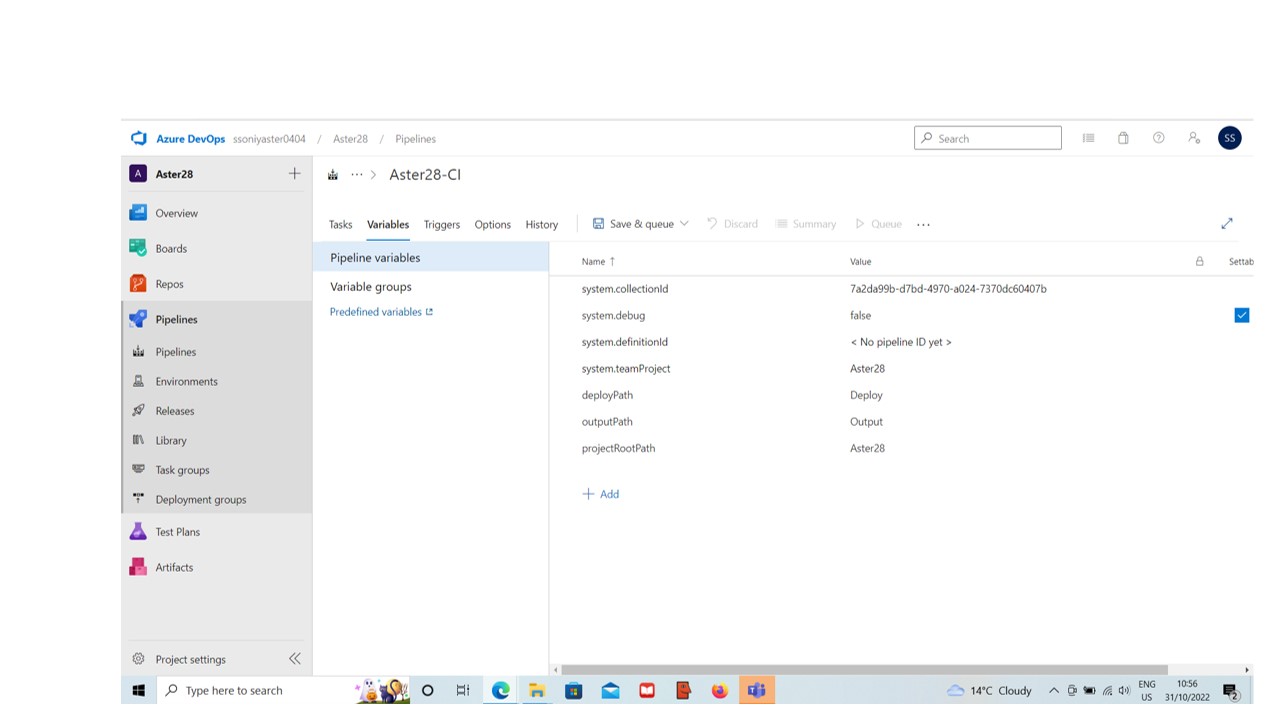Select Pipeline variables section
This screenshot has width=1280, height=720.
click(431, 257)
